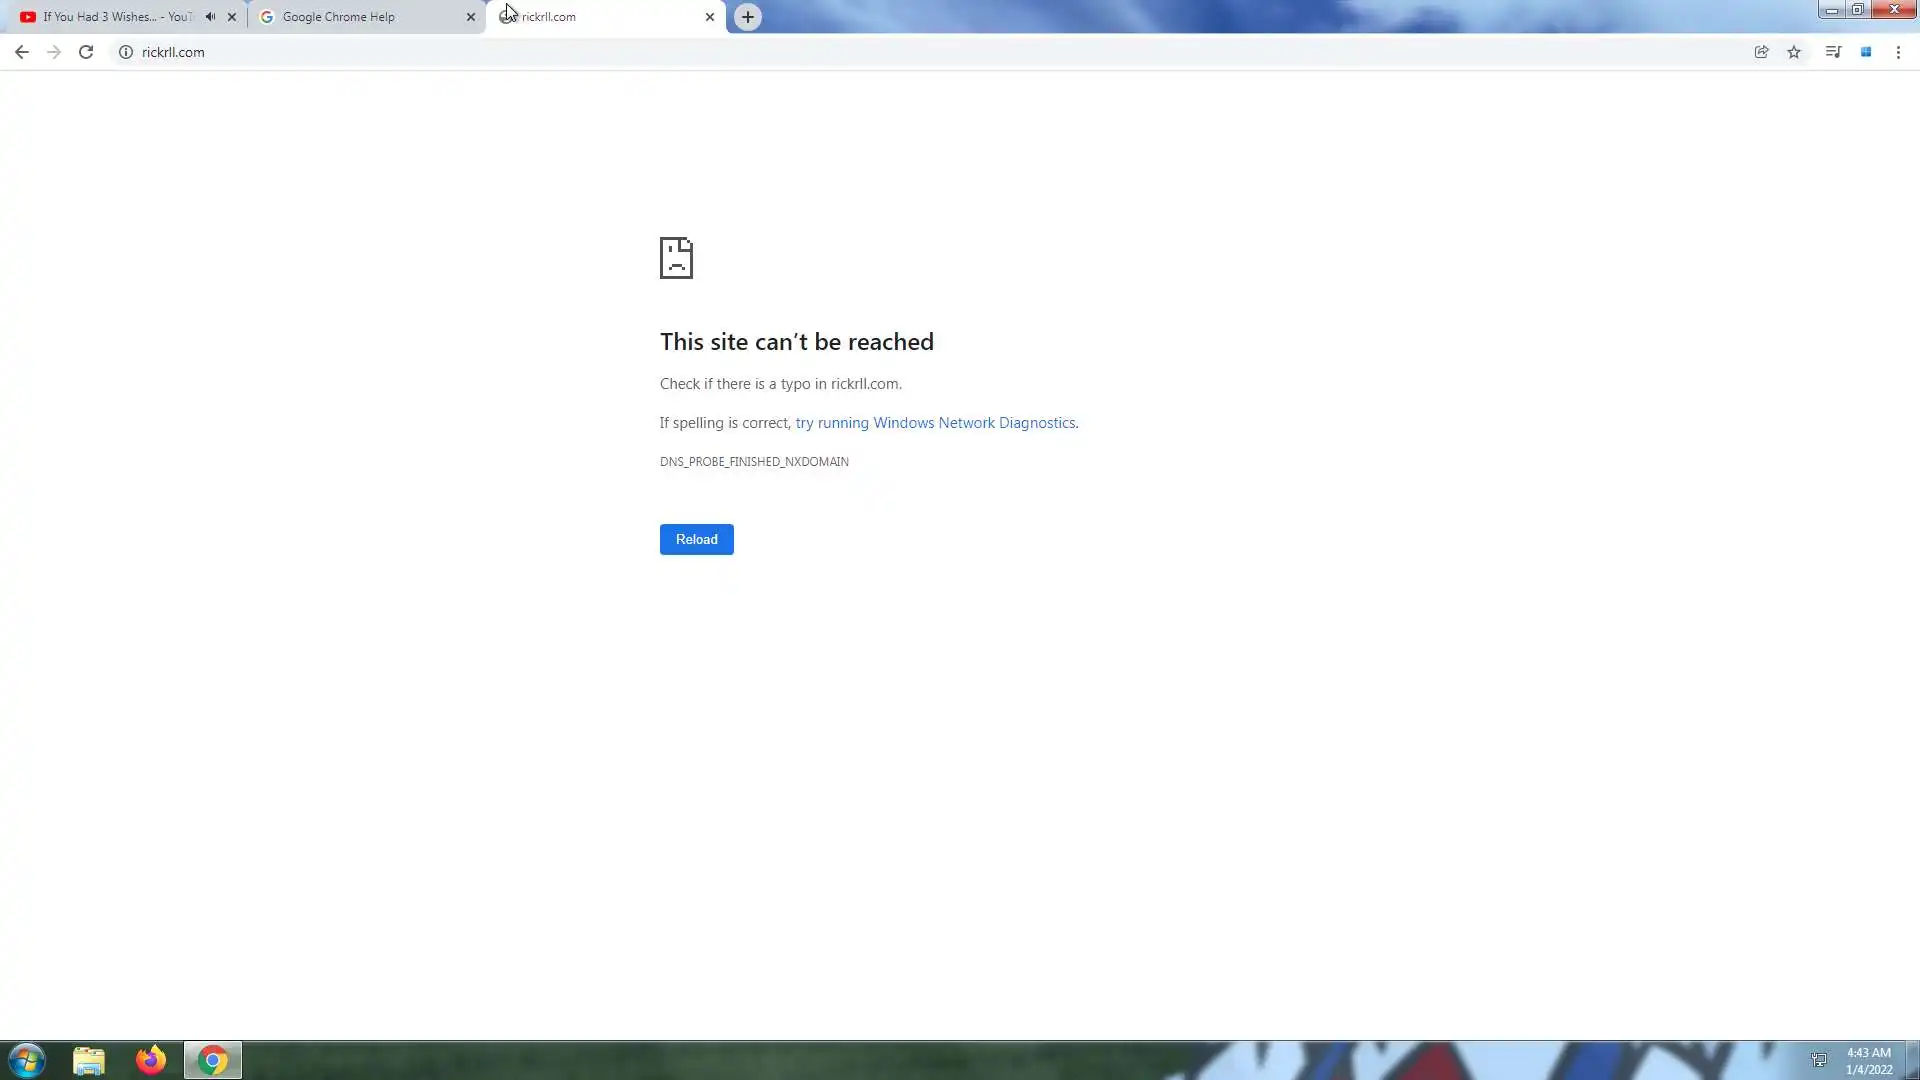The width and height of the screenshot is (1920, 1080).
Task: Open Windows Network Diagnostics link
Action: click(x=936, y=423)
